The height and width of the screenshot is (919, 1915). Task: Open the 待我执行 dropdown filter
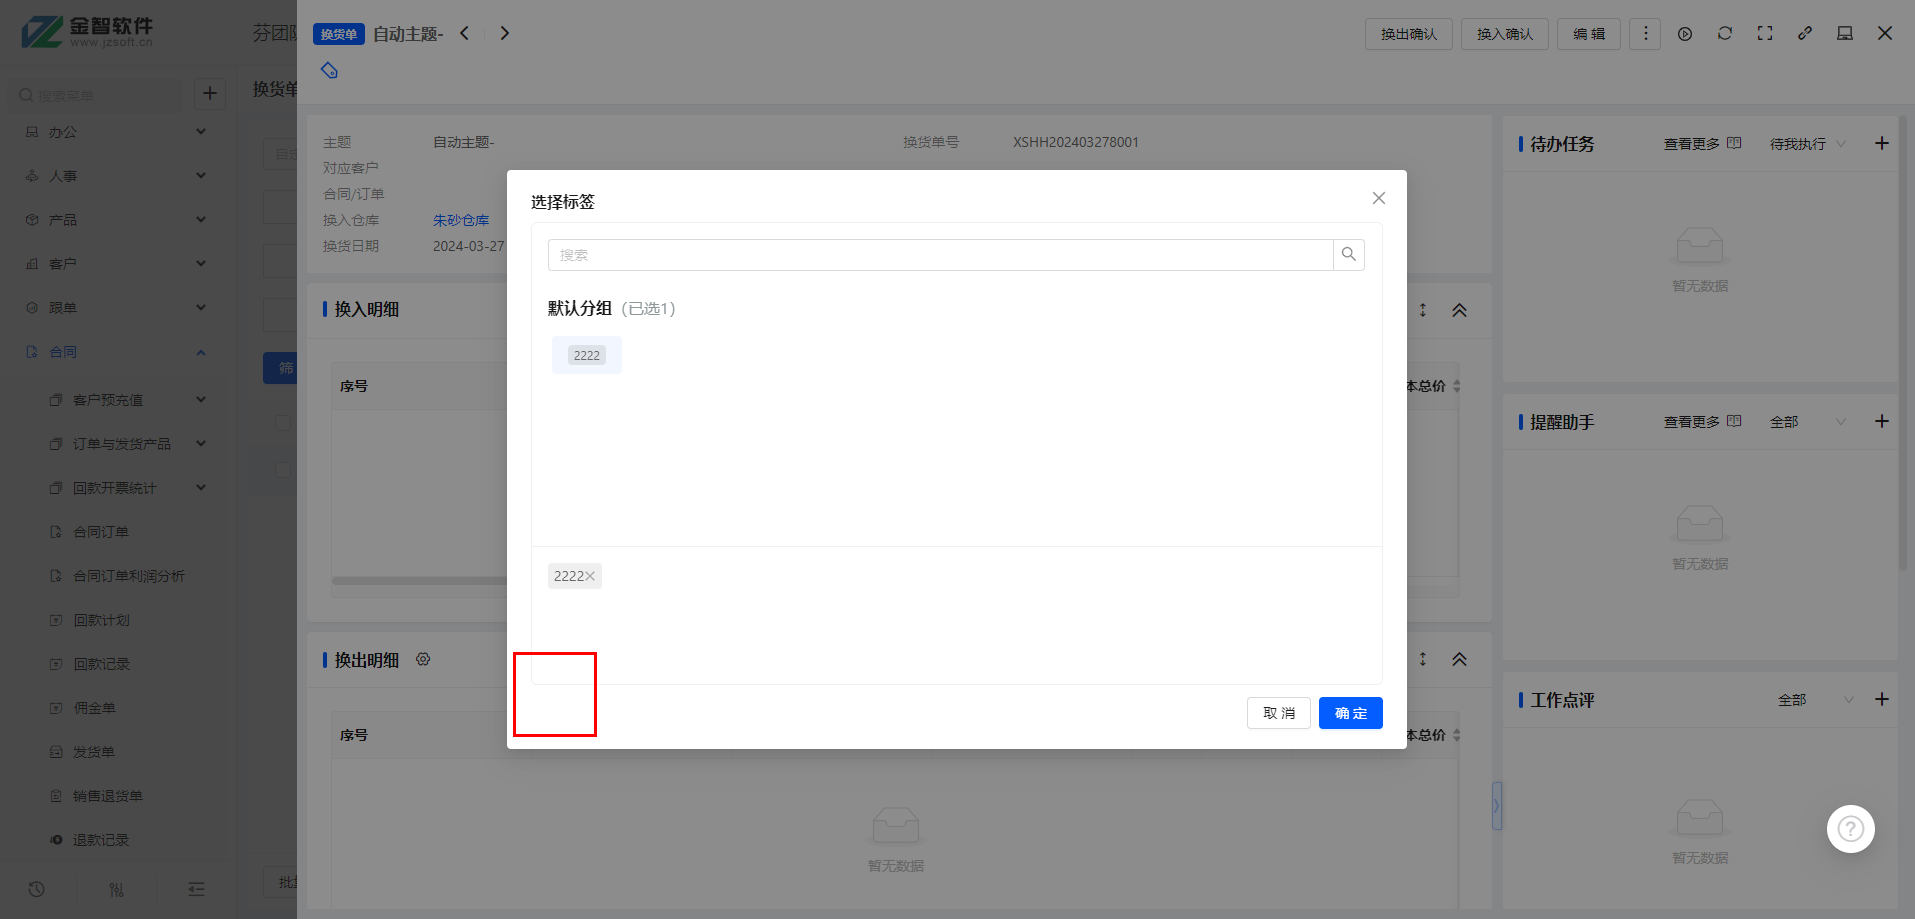coord(1807,144)
